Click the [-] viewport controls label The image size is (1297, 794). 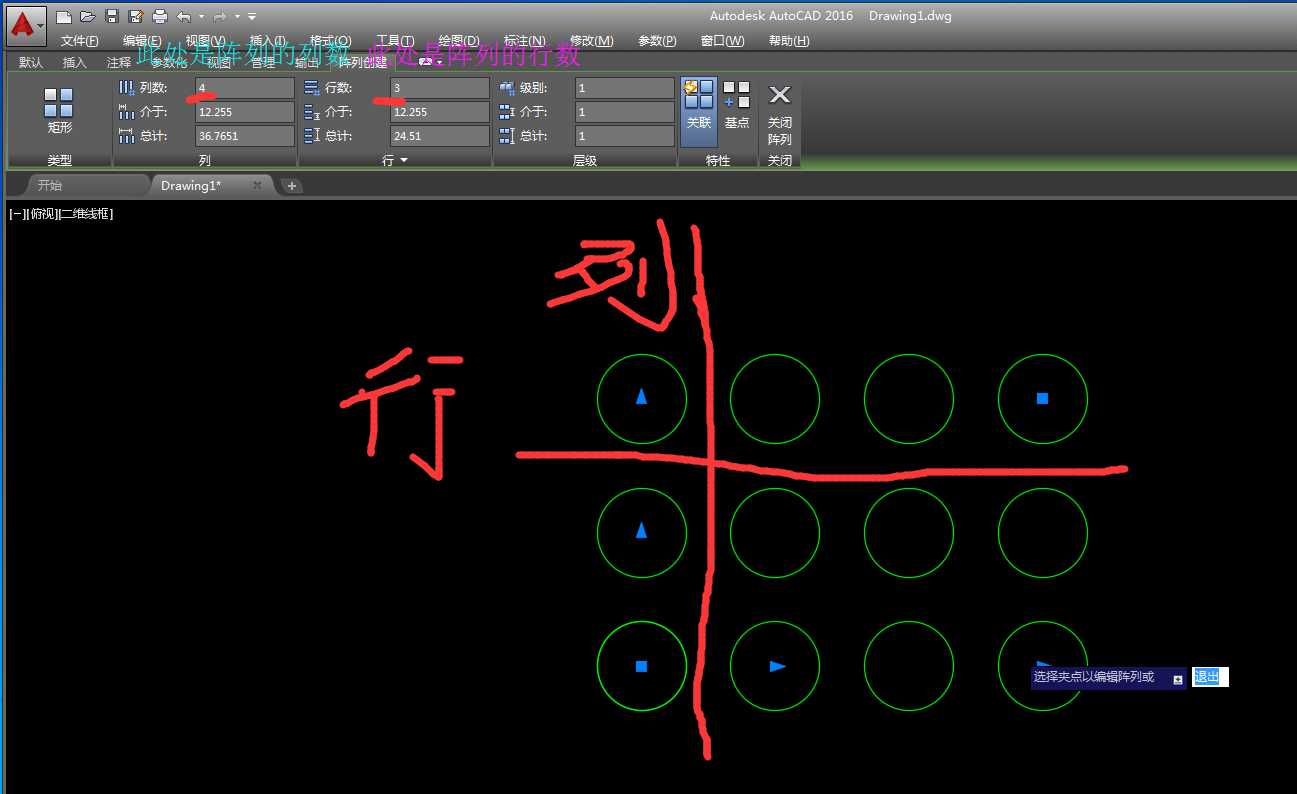[16, 214]
